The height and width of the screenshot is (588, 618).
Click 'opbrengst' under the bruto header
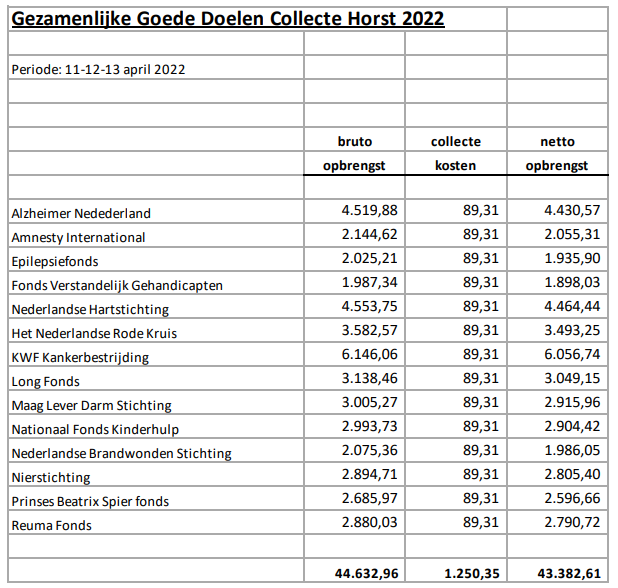(354, 166)
